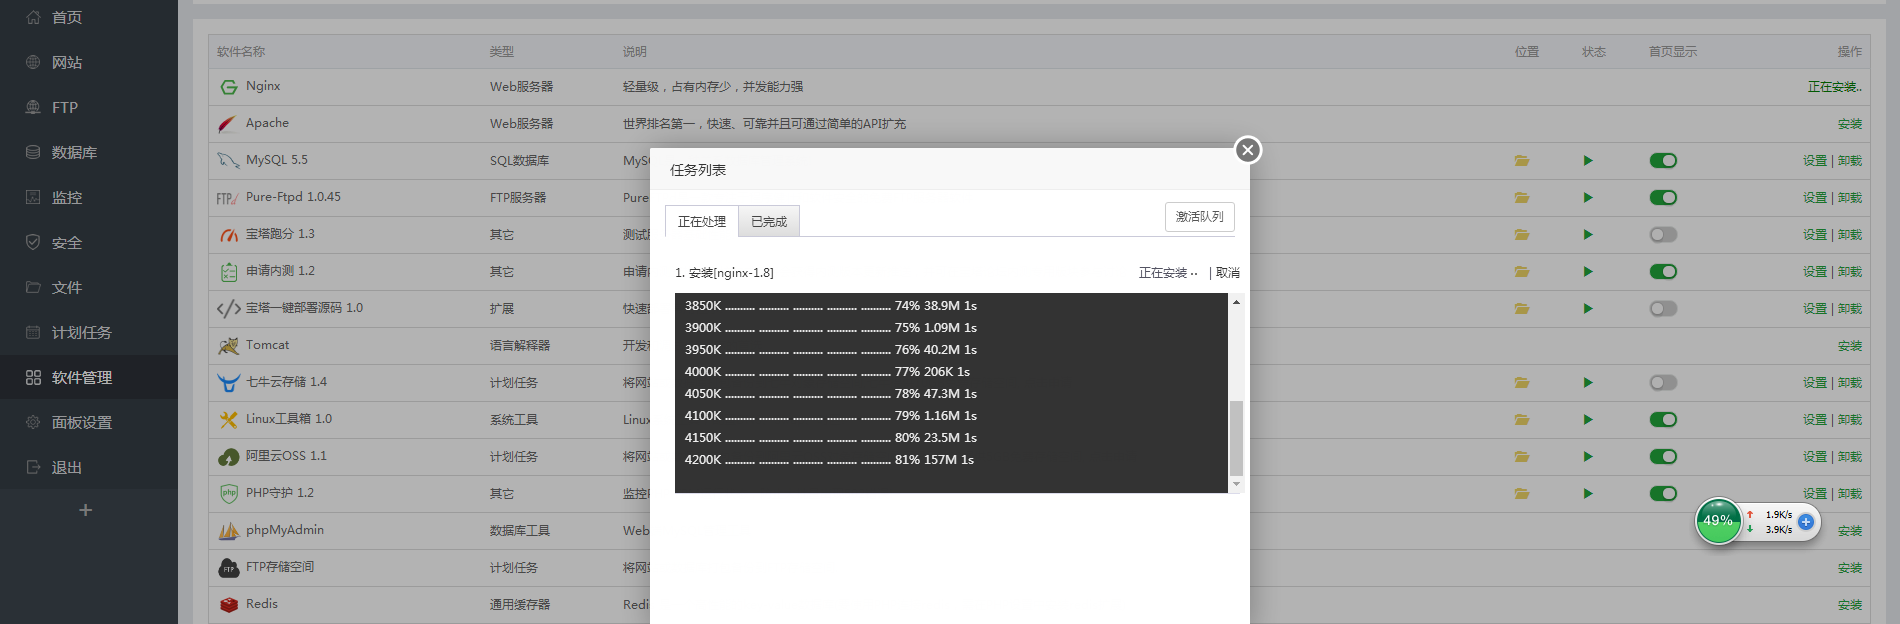Click the 退出 logout icon in sidebar

(33, 467)
